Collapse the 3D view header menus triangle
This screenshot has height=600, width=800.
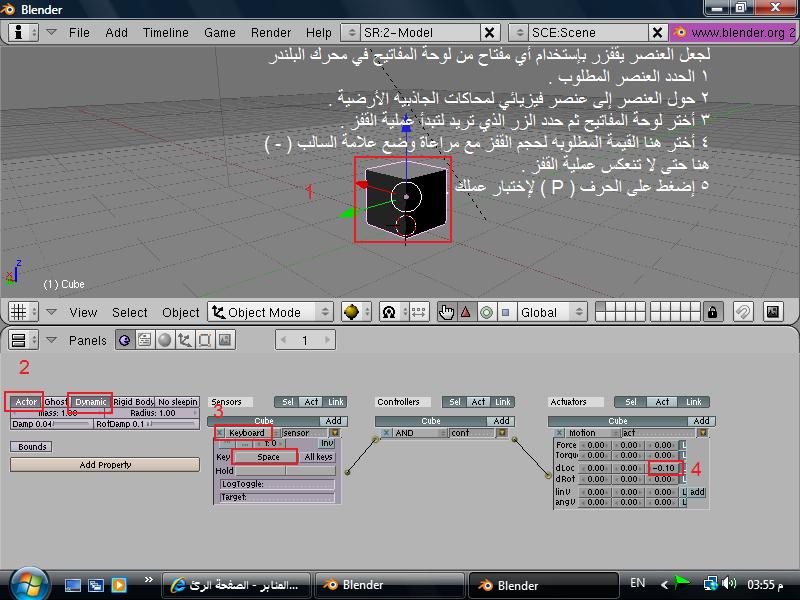coord(51,311)
